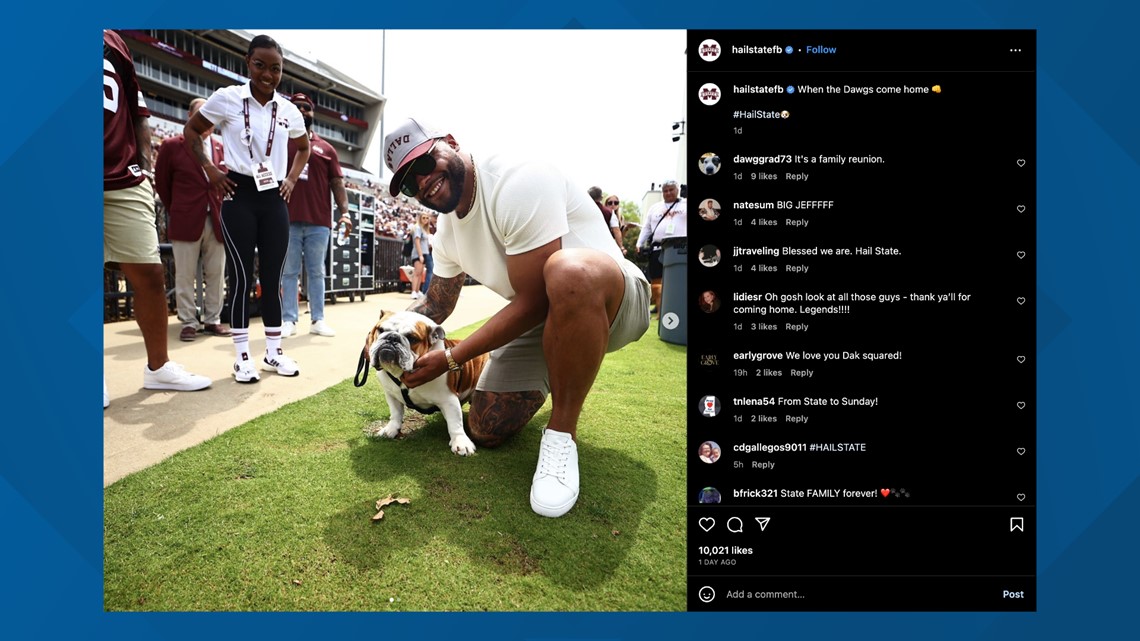Like natesum's BIG JEFFFFF comment
Screen dimensions: 1140x641
pos(1021,209)
